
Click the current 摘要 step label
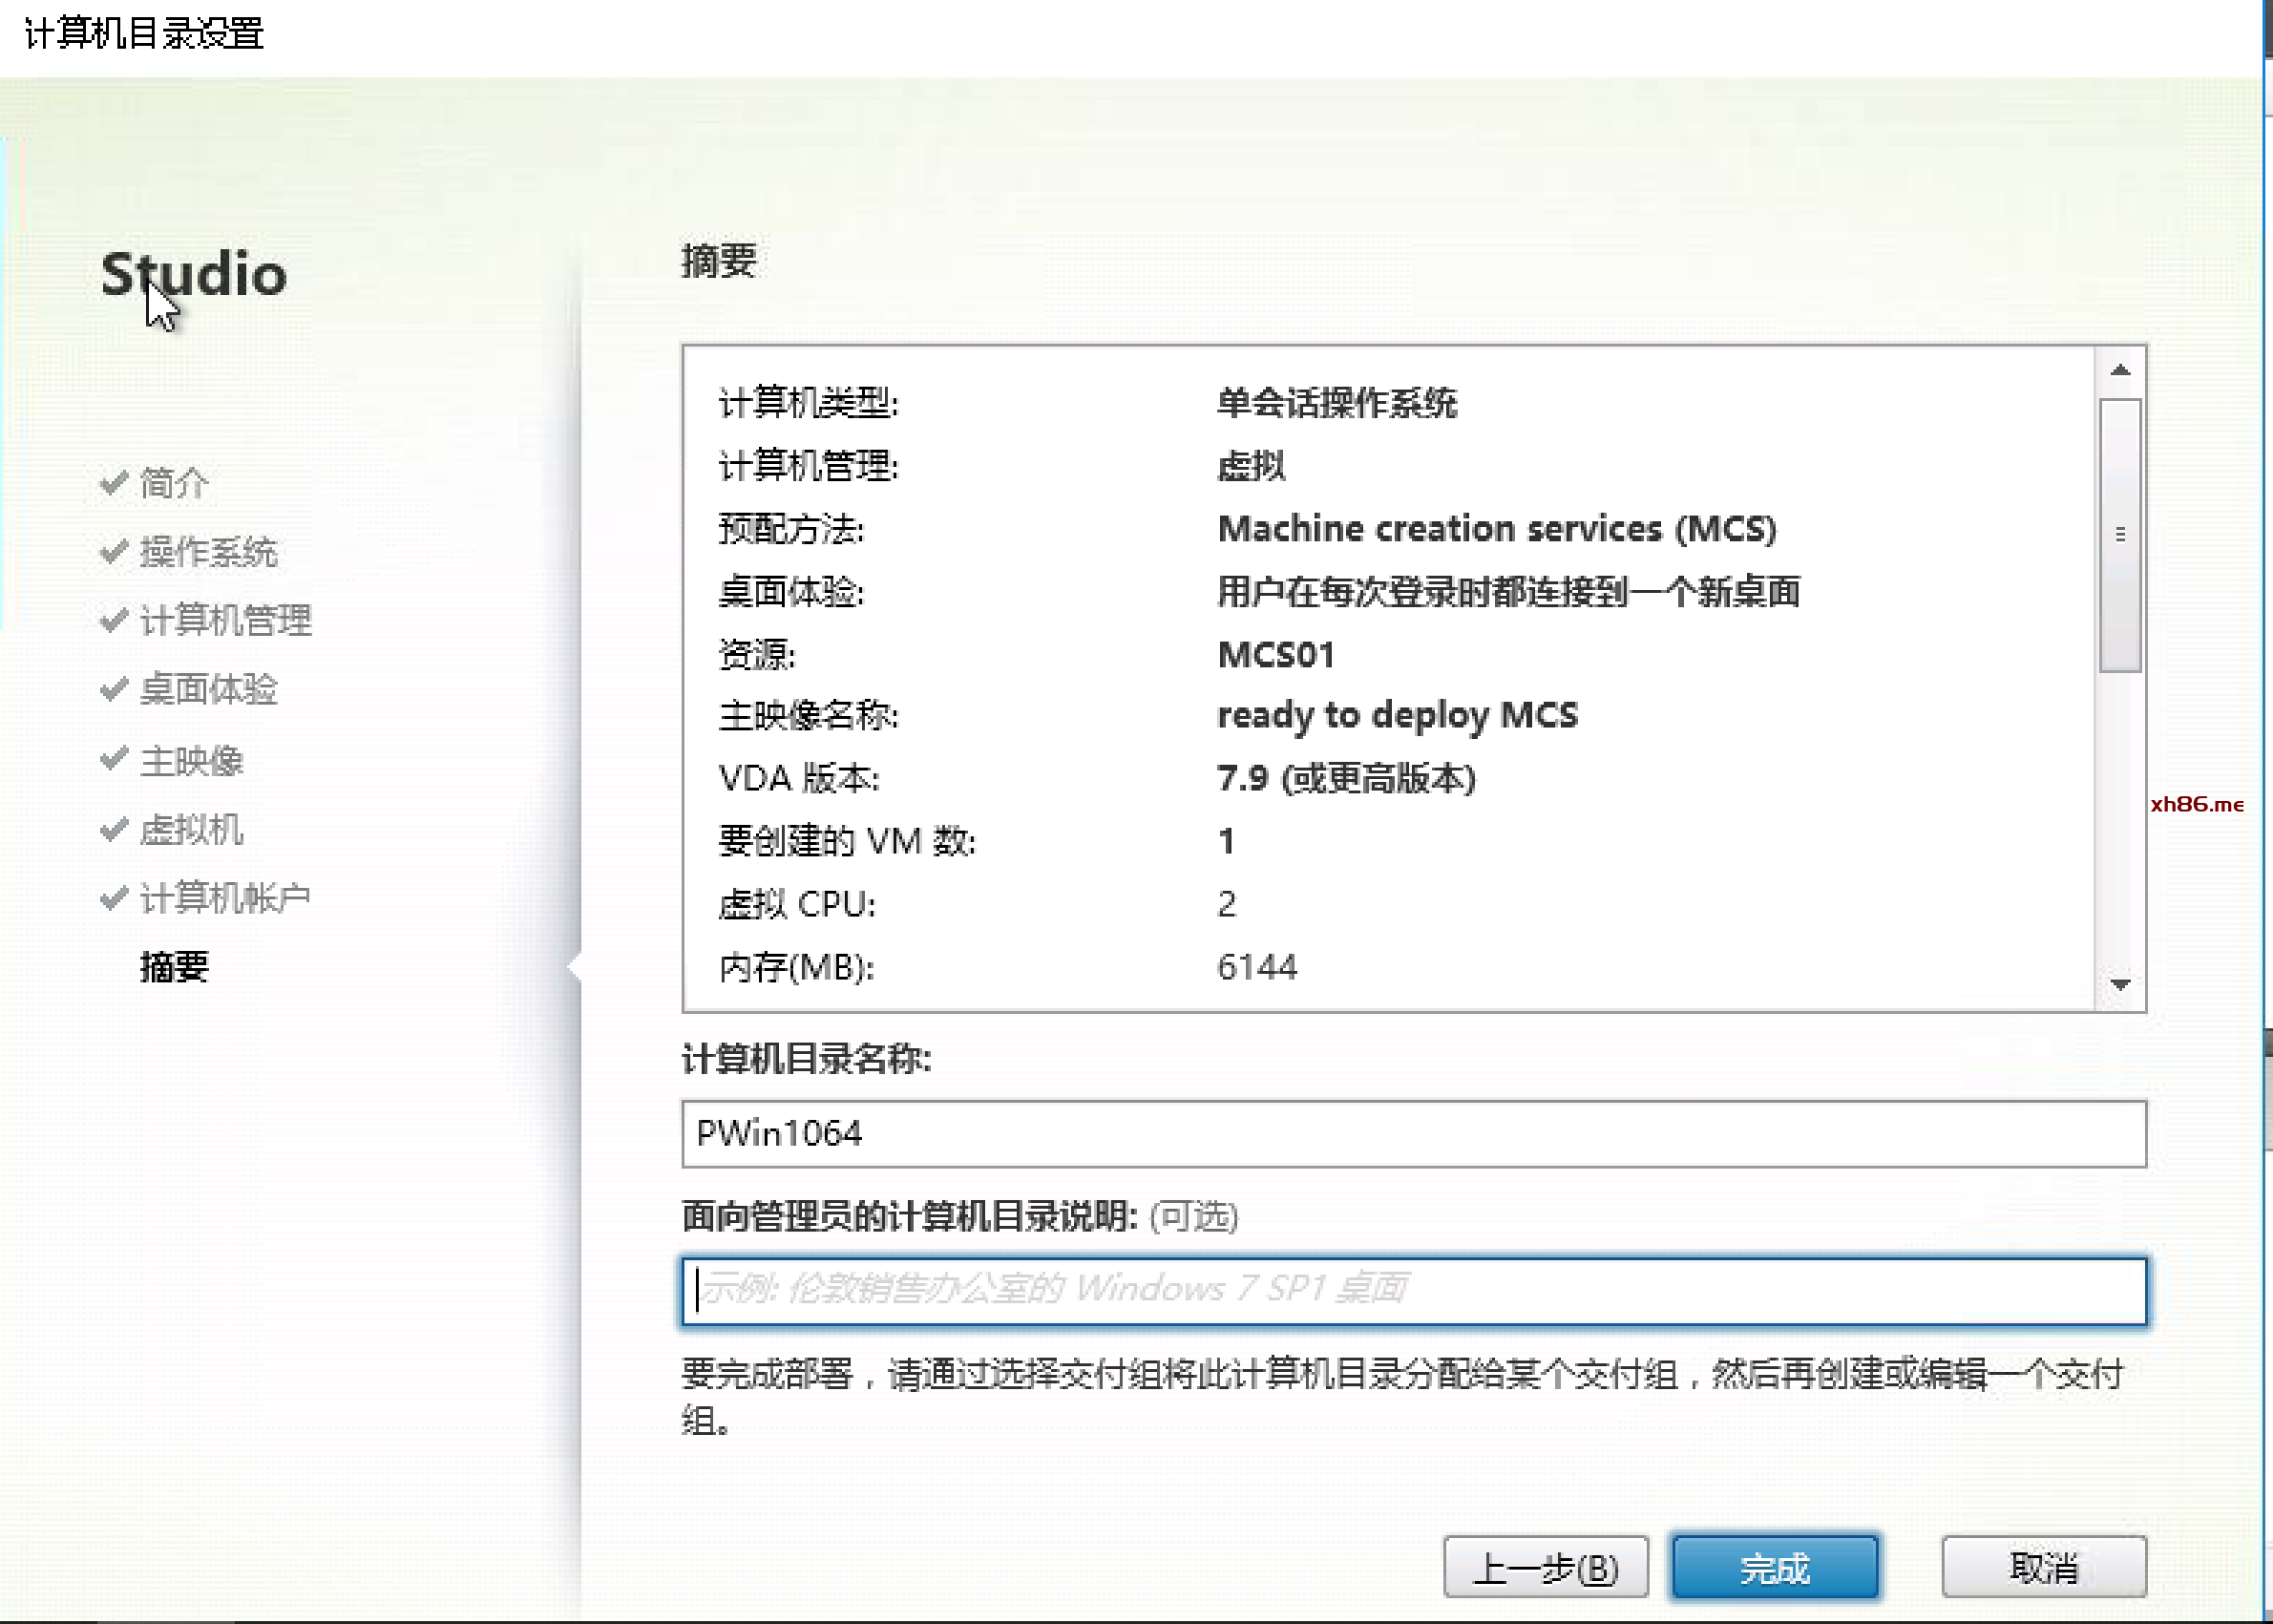pyautogui.click(x=174, y=966)
